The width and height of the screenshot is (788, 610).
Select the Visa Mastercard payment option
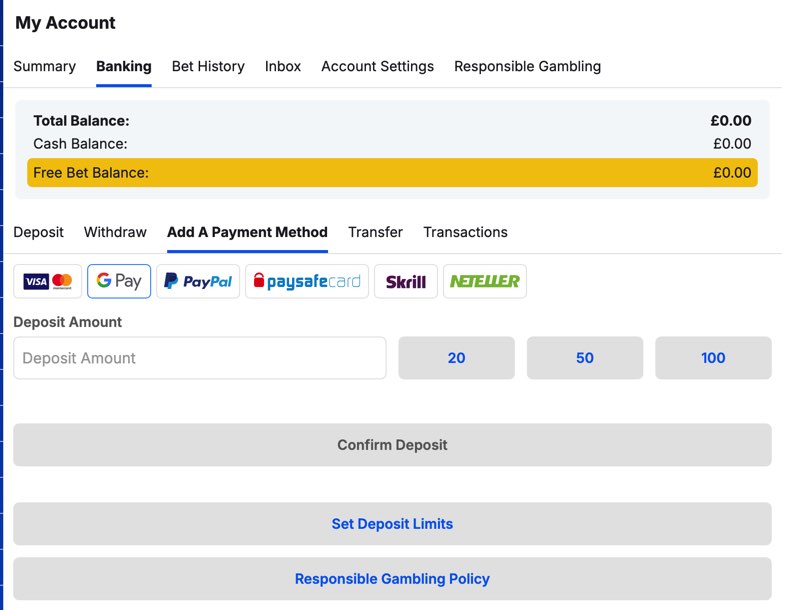[48, 281]
